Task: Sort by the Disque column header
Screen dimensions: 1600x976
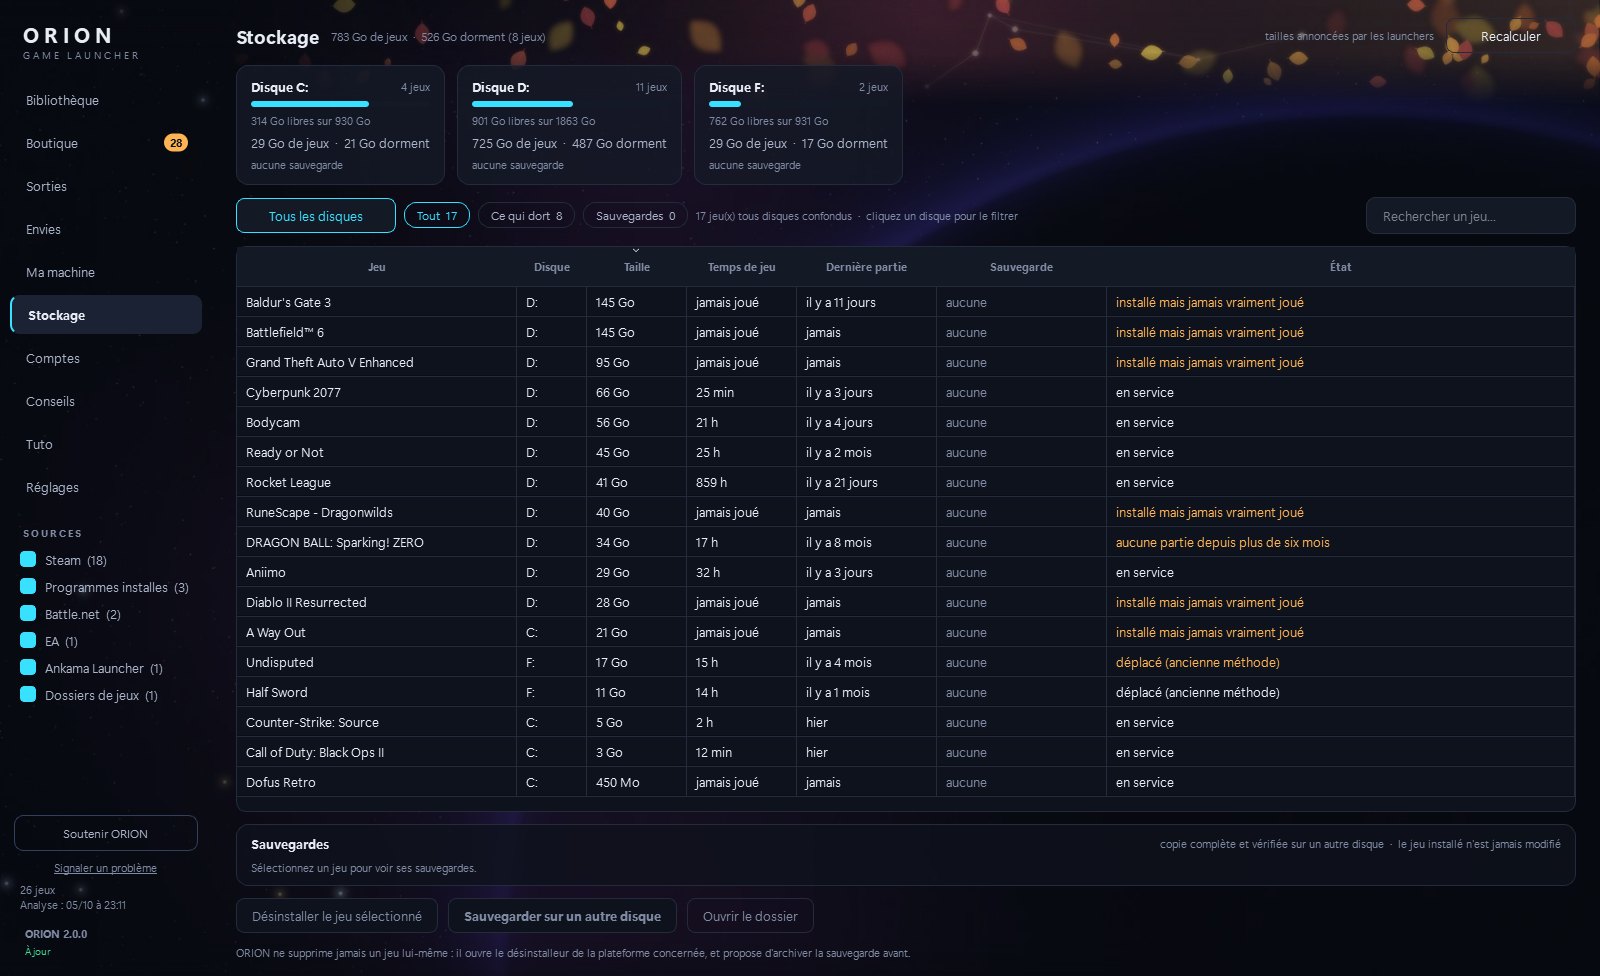Action: (551, 267)
